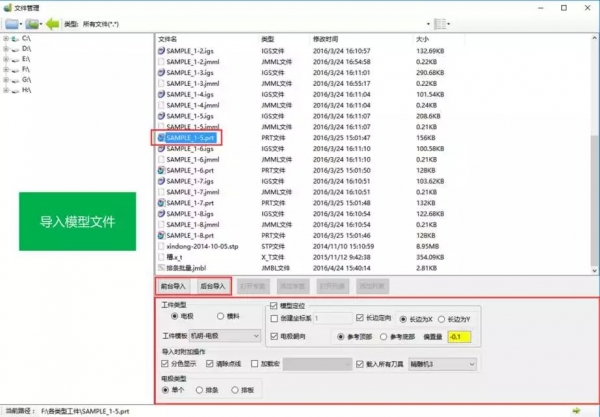The width and height of the screenshot is (600, 417).
Task: Click the file icon of SAMPLE_1-2.igs
Action: 161,50
